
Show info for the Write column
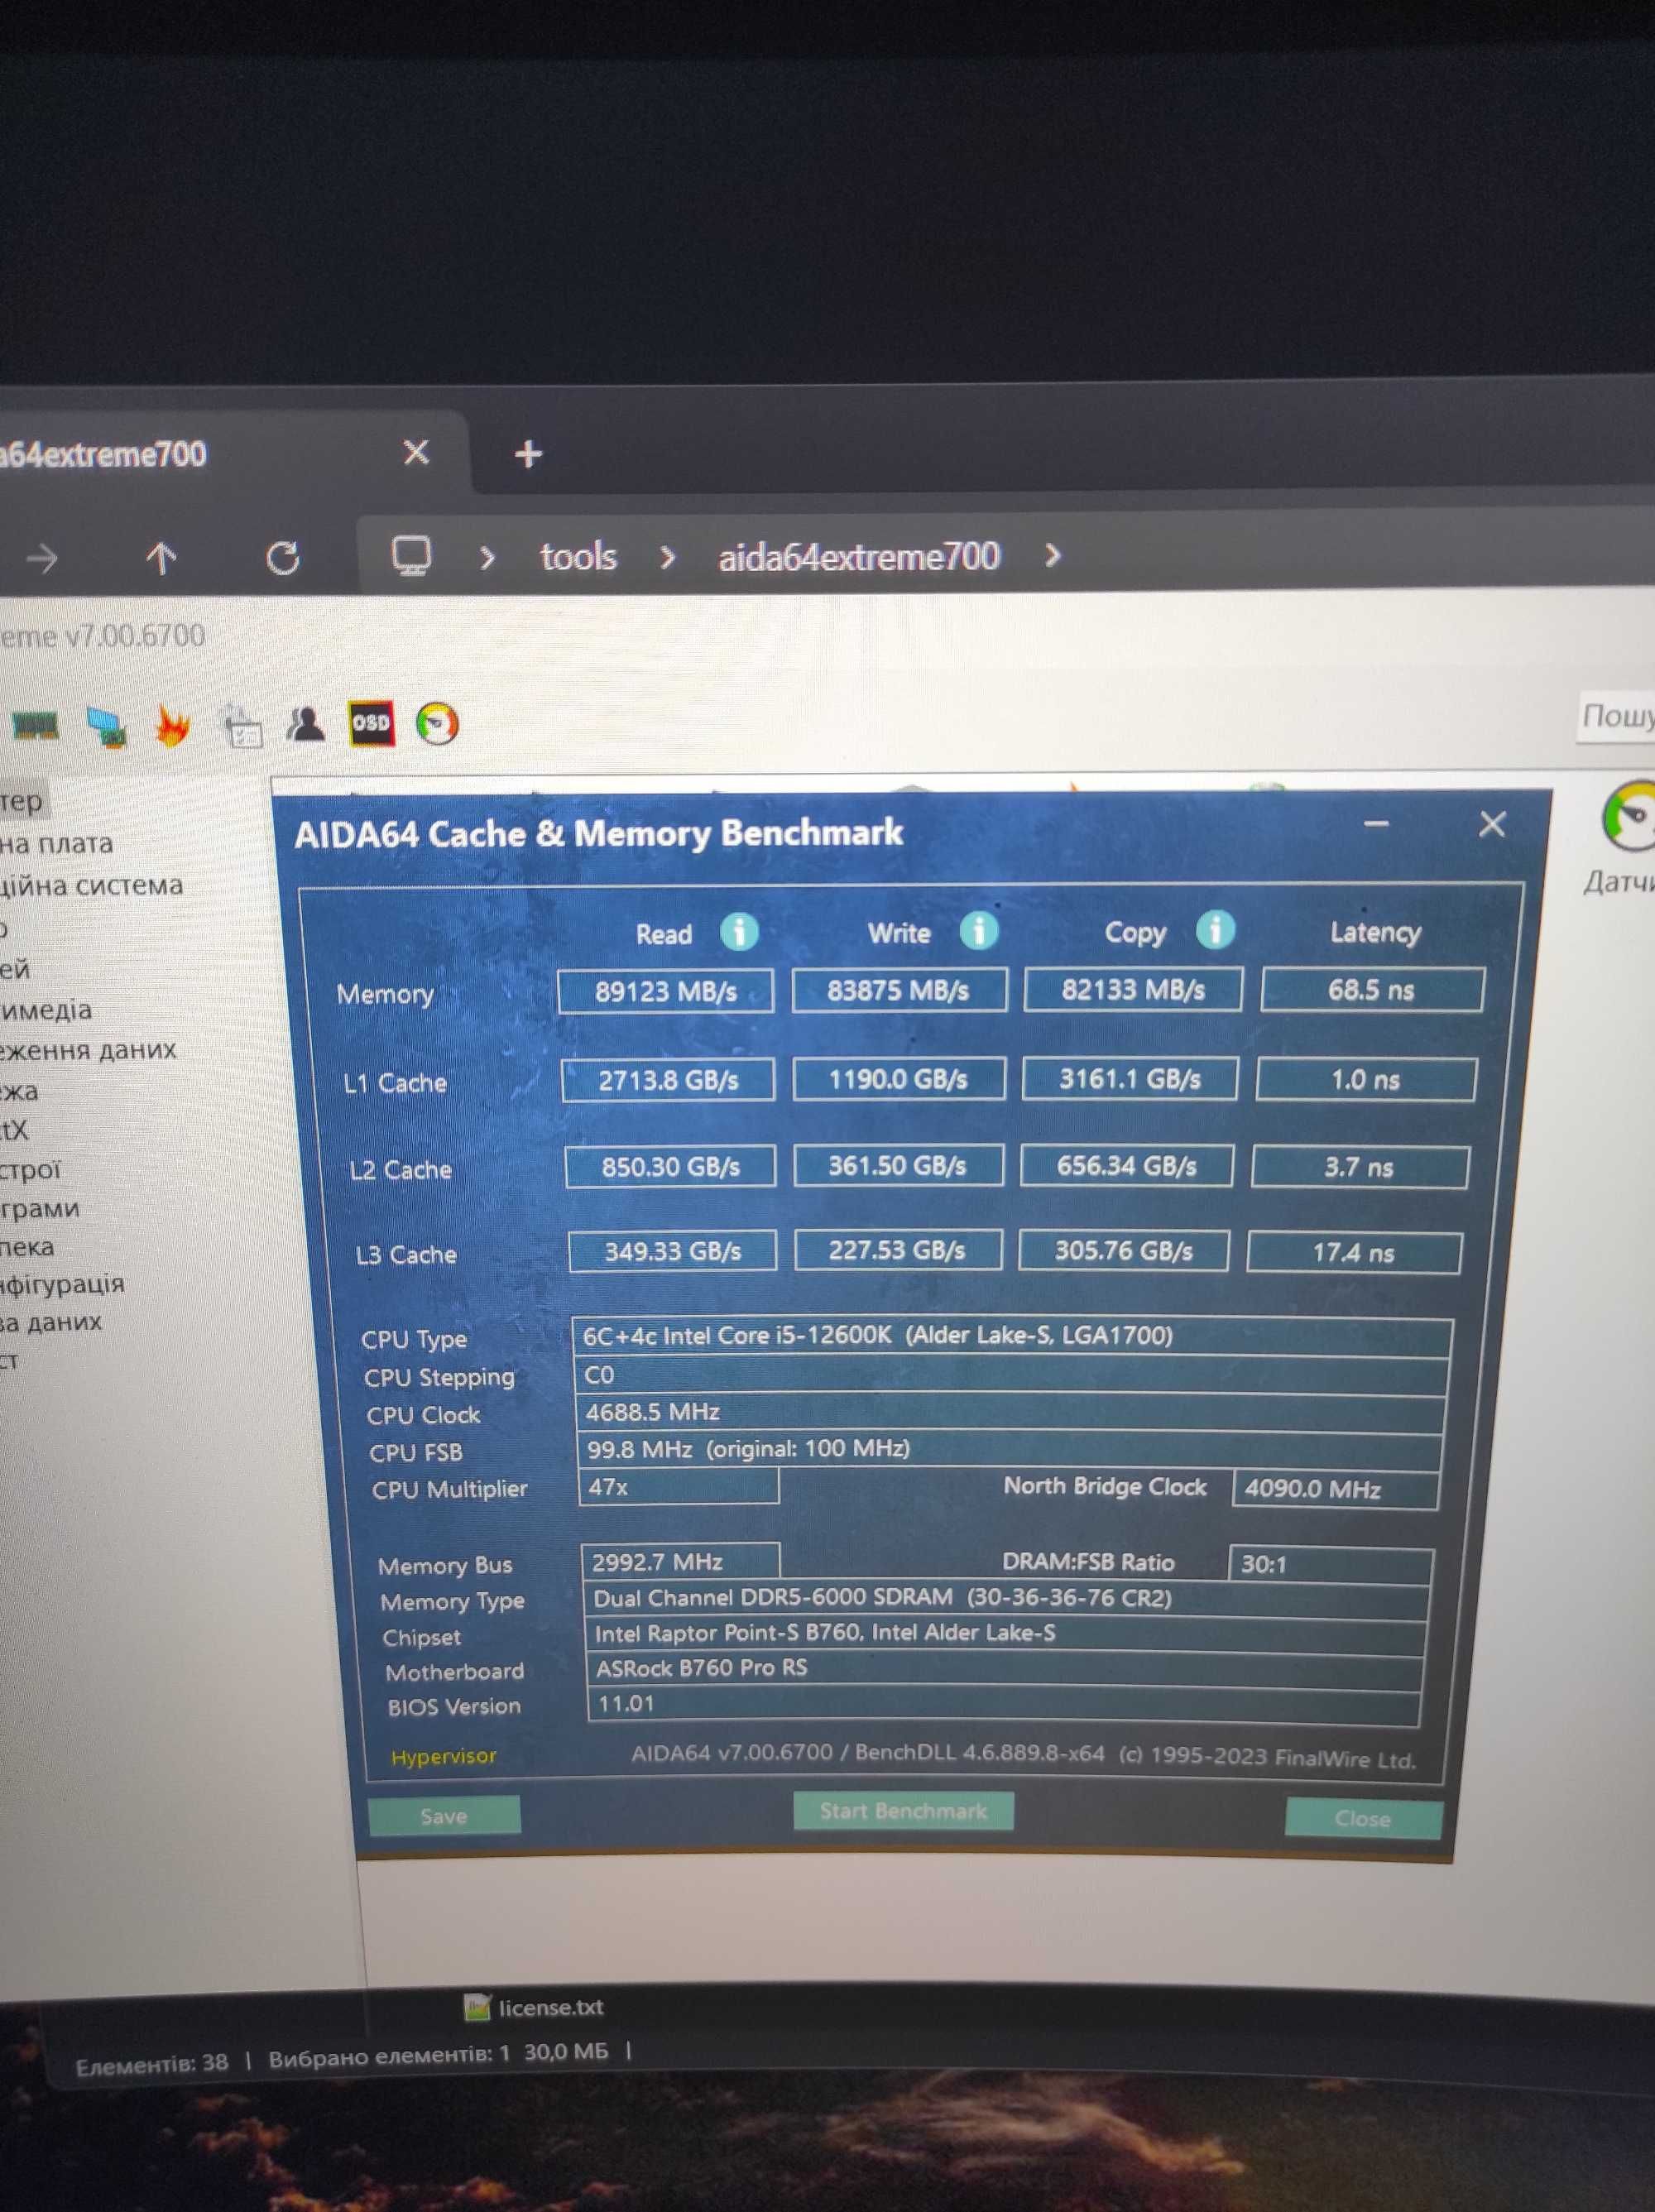pyautogui.click(x=979, y=930)
